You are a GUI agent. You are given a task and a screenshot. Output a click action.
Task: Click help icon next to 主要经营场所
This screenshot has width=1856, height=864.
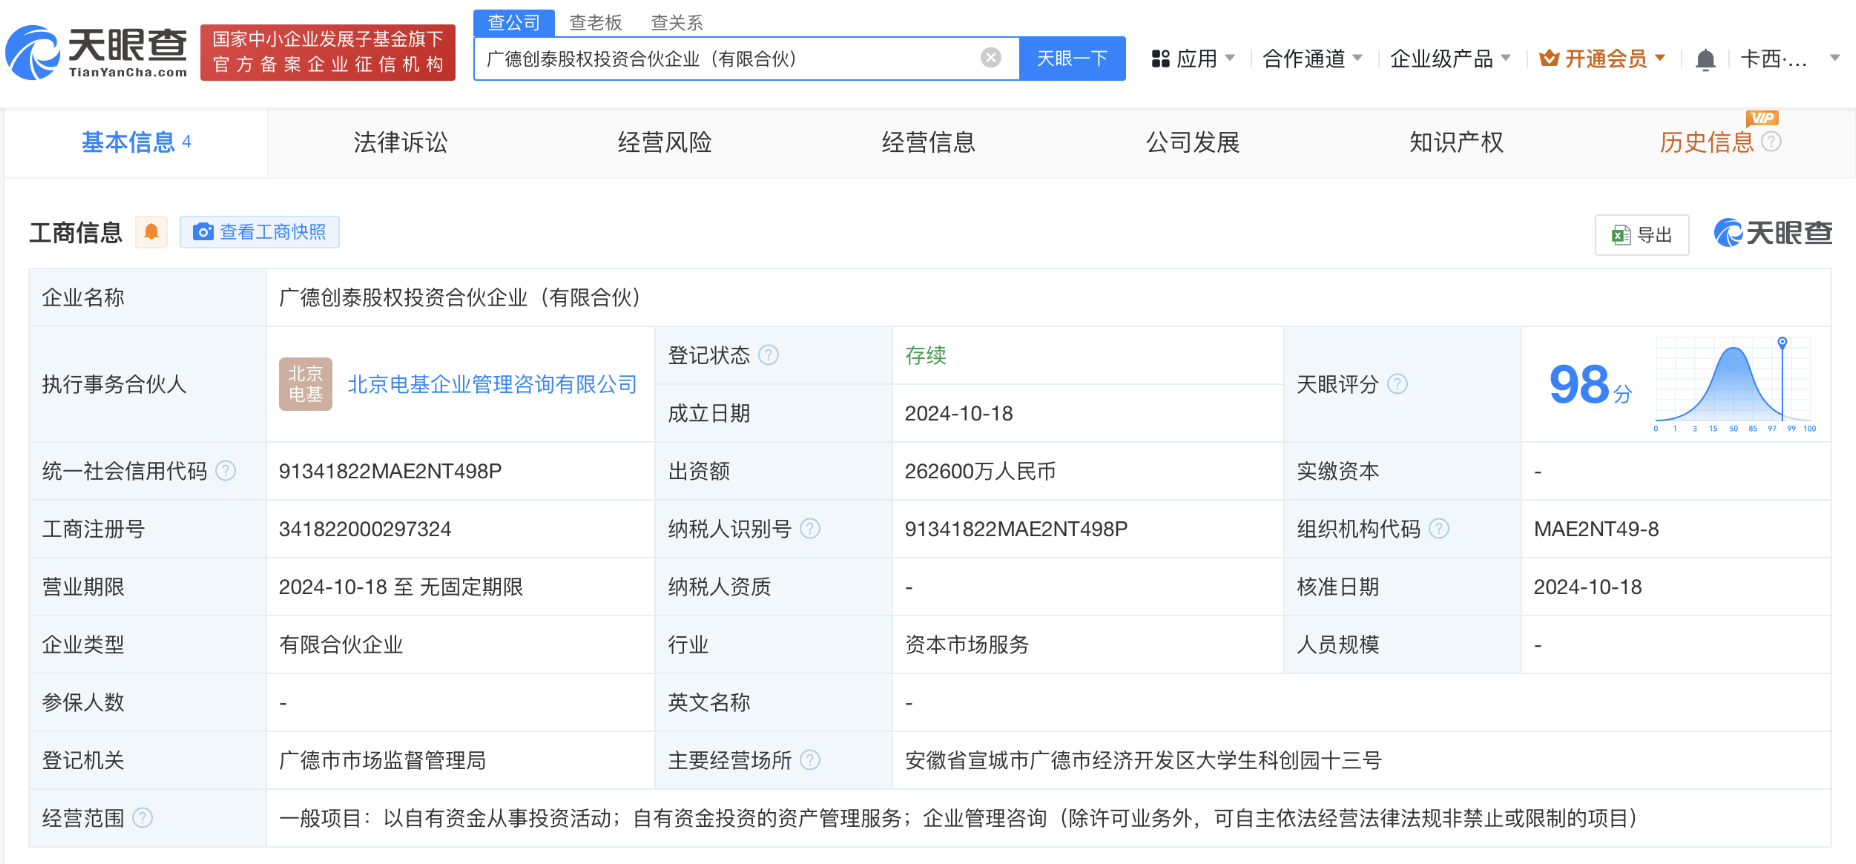point(810,760)
